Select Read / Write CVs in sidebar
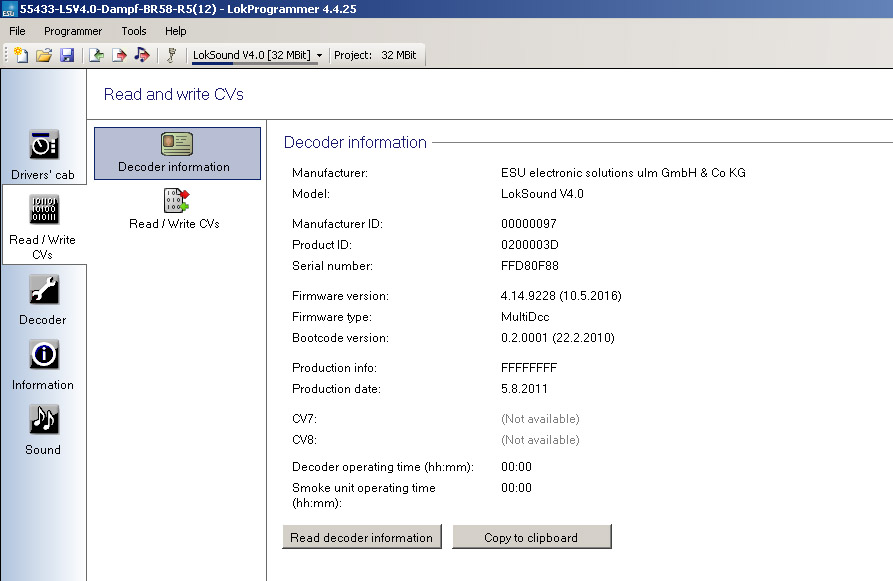 (x=43, y=227)
